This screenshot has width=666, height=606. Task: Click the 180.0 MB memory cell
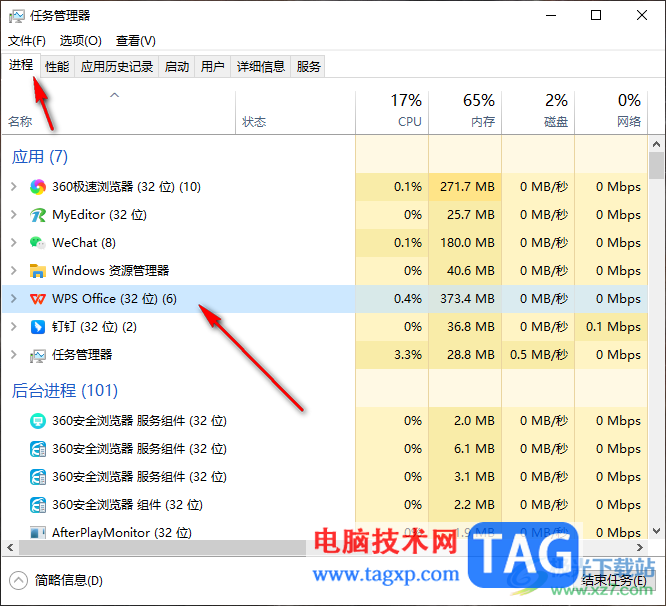(467, 243)
